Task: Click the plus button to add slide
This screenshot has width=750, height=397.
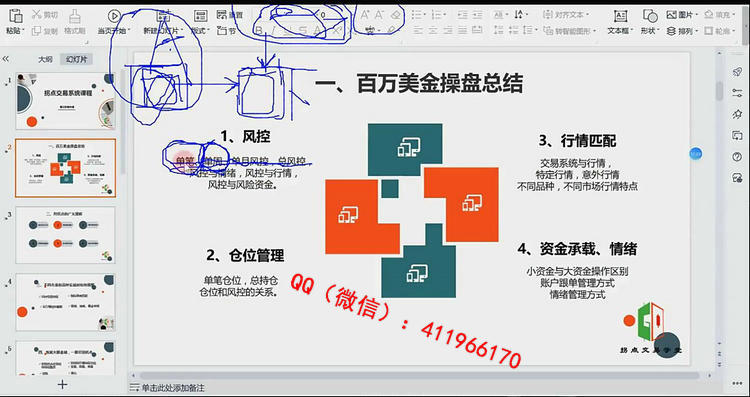Action: 62,384
